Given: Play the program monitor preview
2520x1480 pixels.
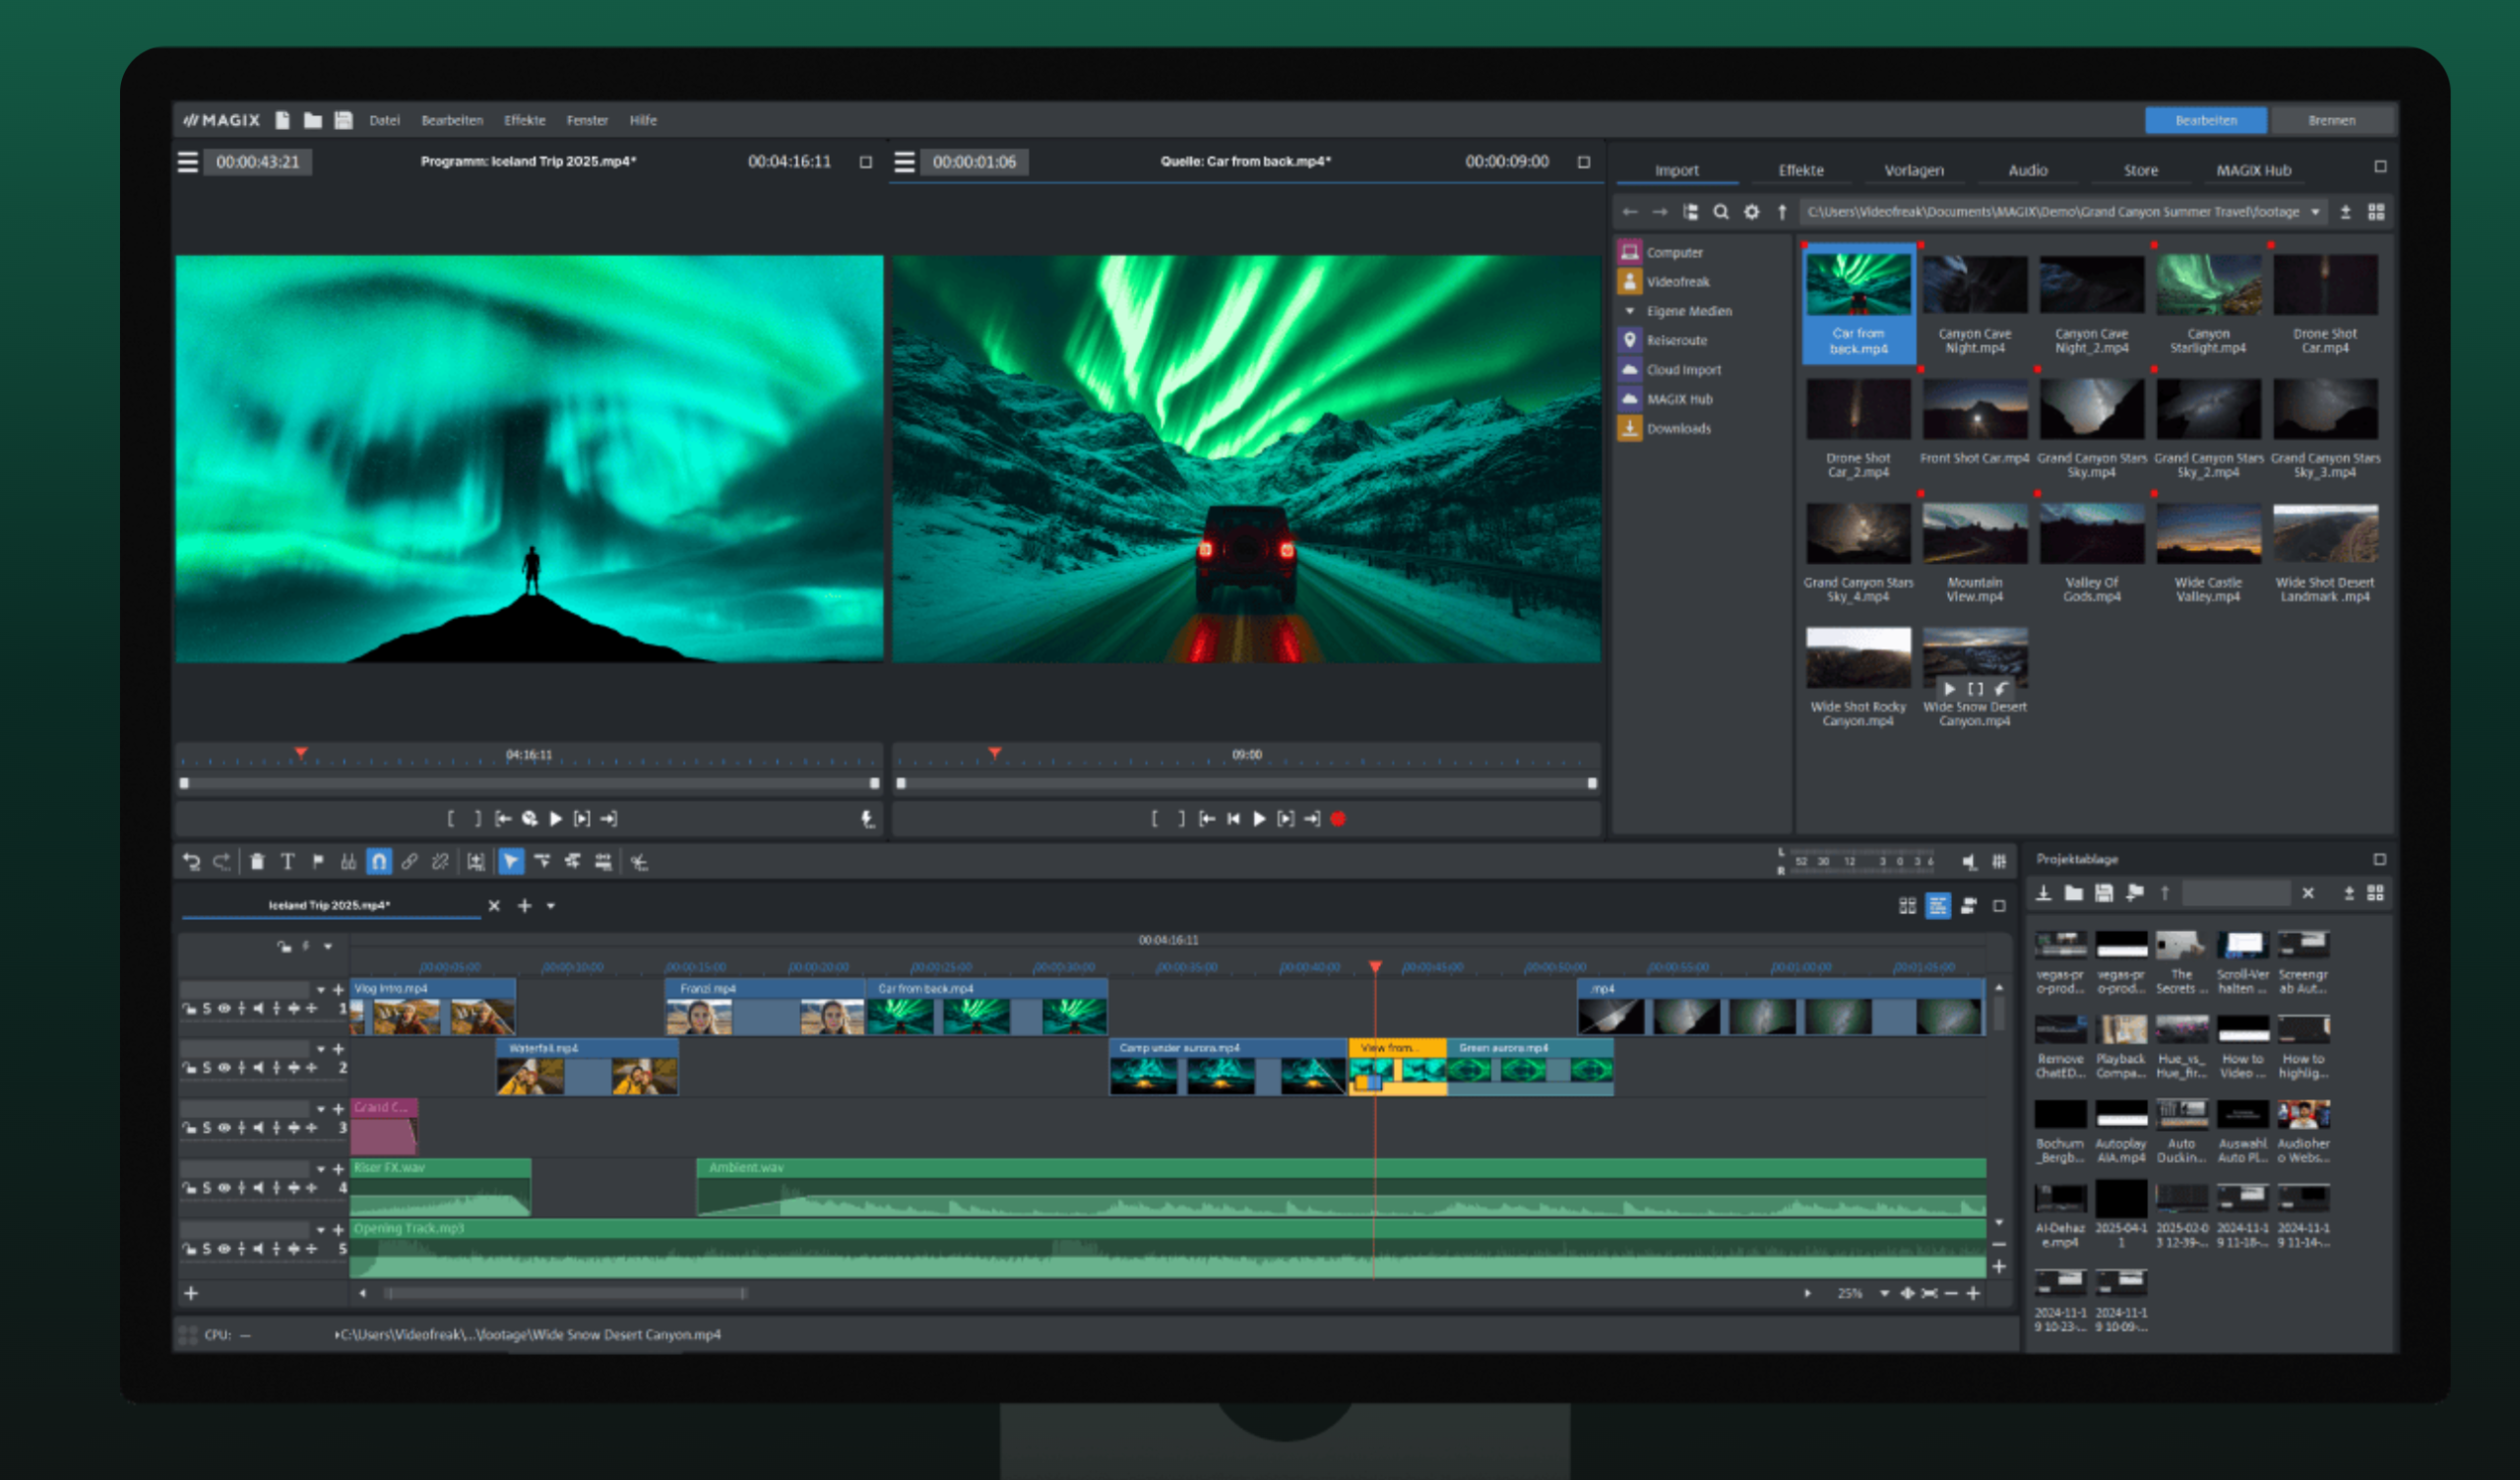Looking at the screenshot, I should coord(557,819).
